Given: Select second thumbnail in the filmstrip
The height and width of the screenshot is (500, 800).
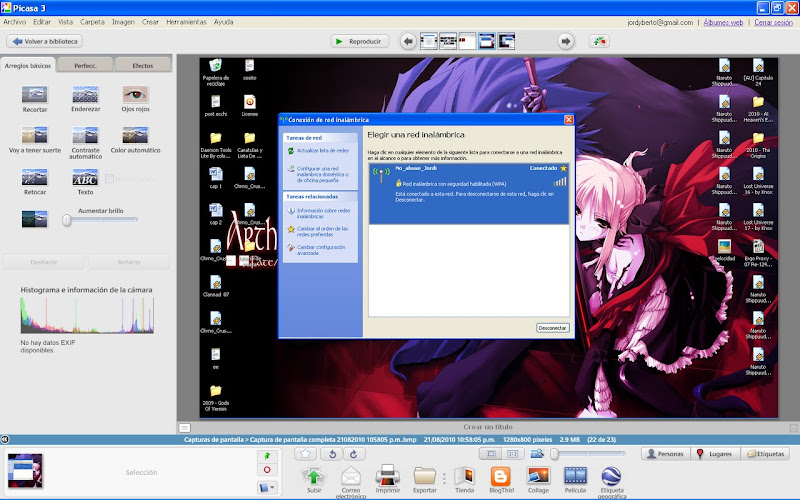Looking at the screenshot, I should click(448, 41).
